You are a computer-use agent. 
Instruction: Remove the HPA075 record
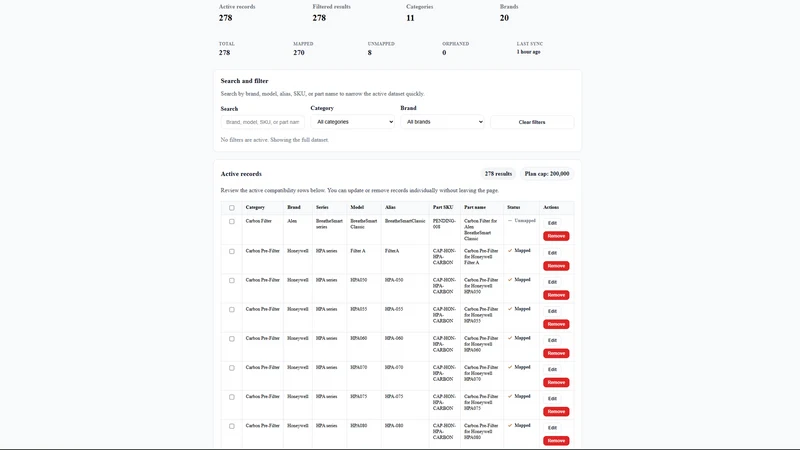[x=556, y=411]
